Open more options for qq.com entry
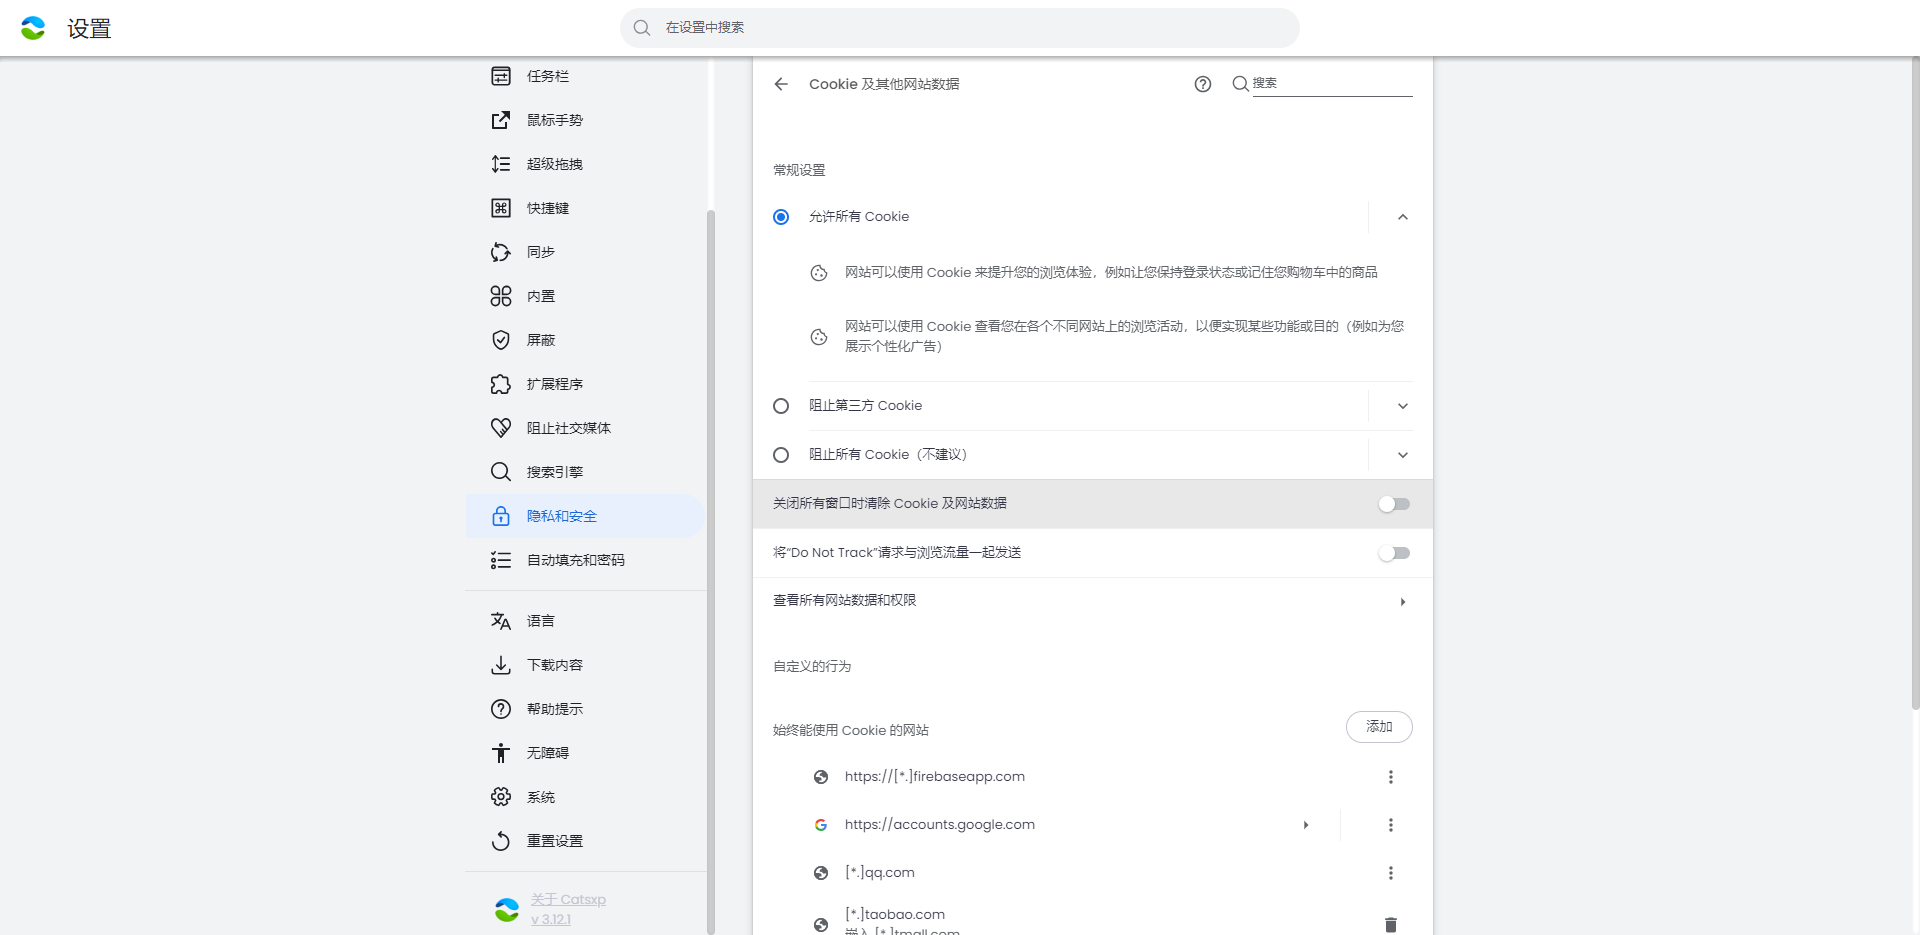The image size is (1920, 935). tap(1390, 873)
